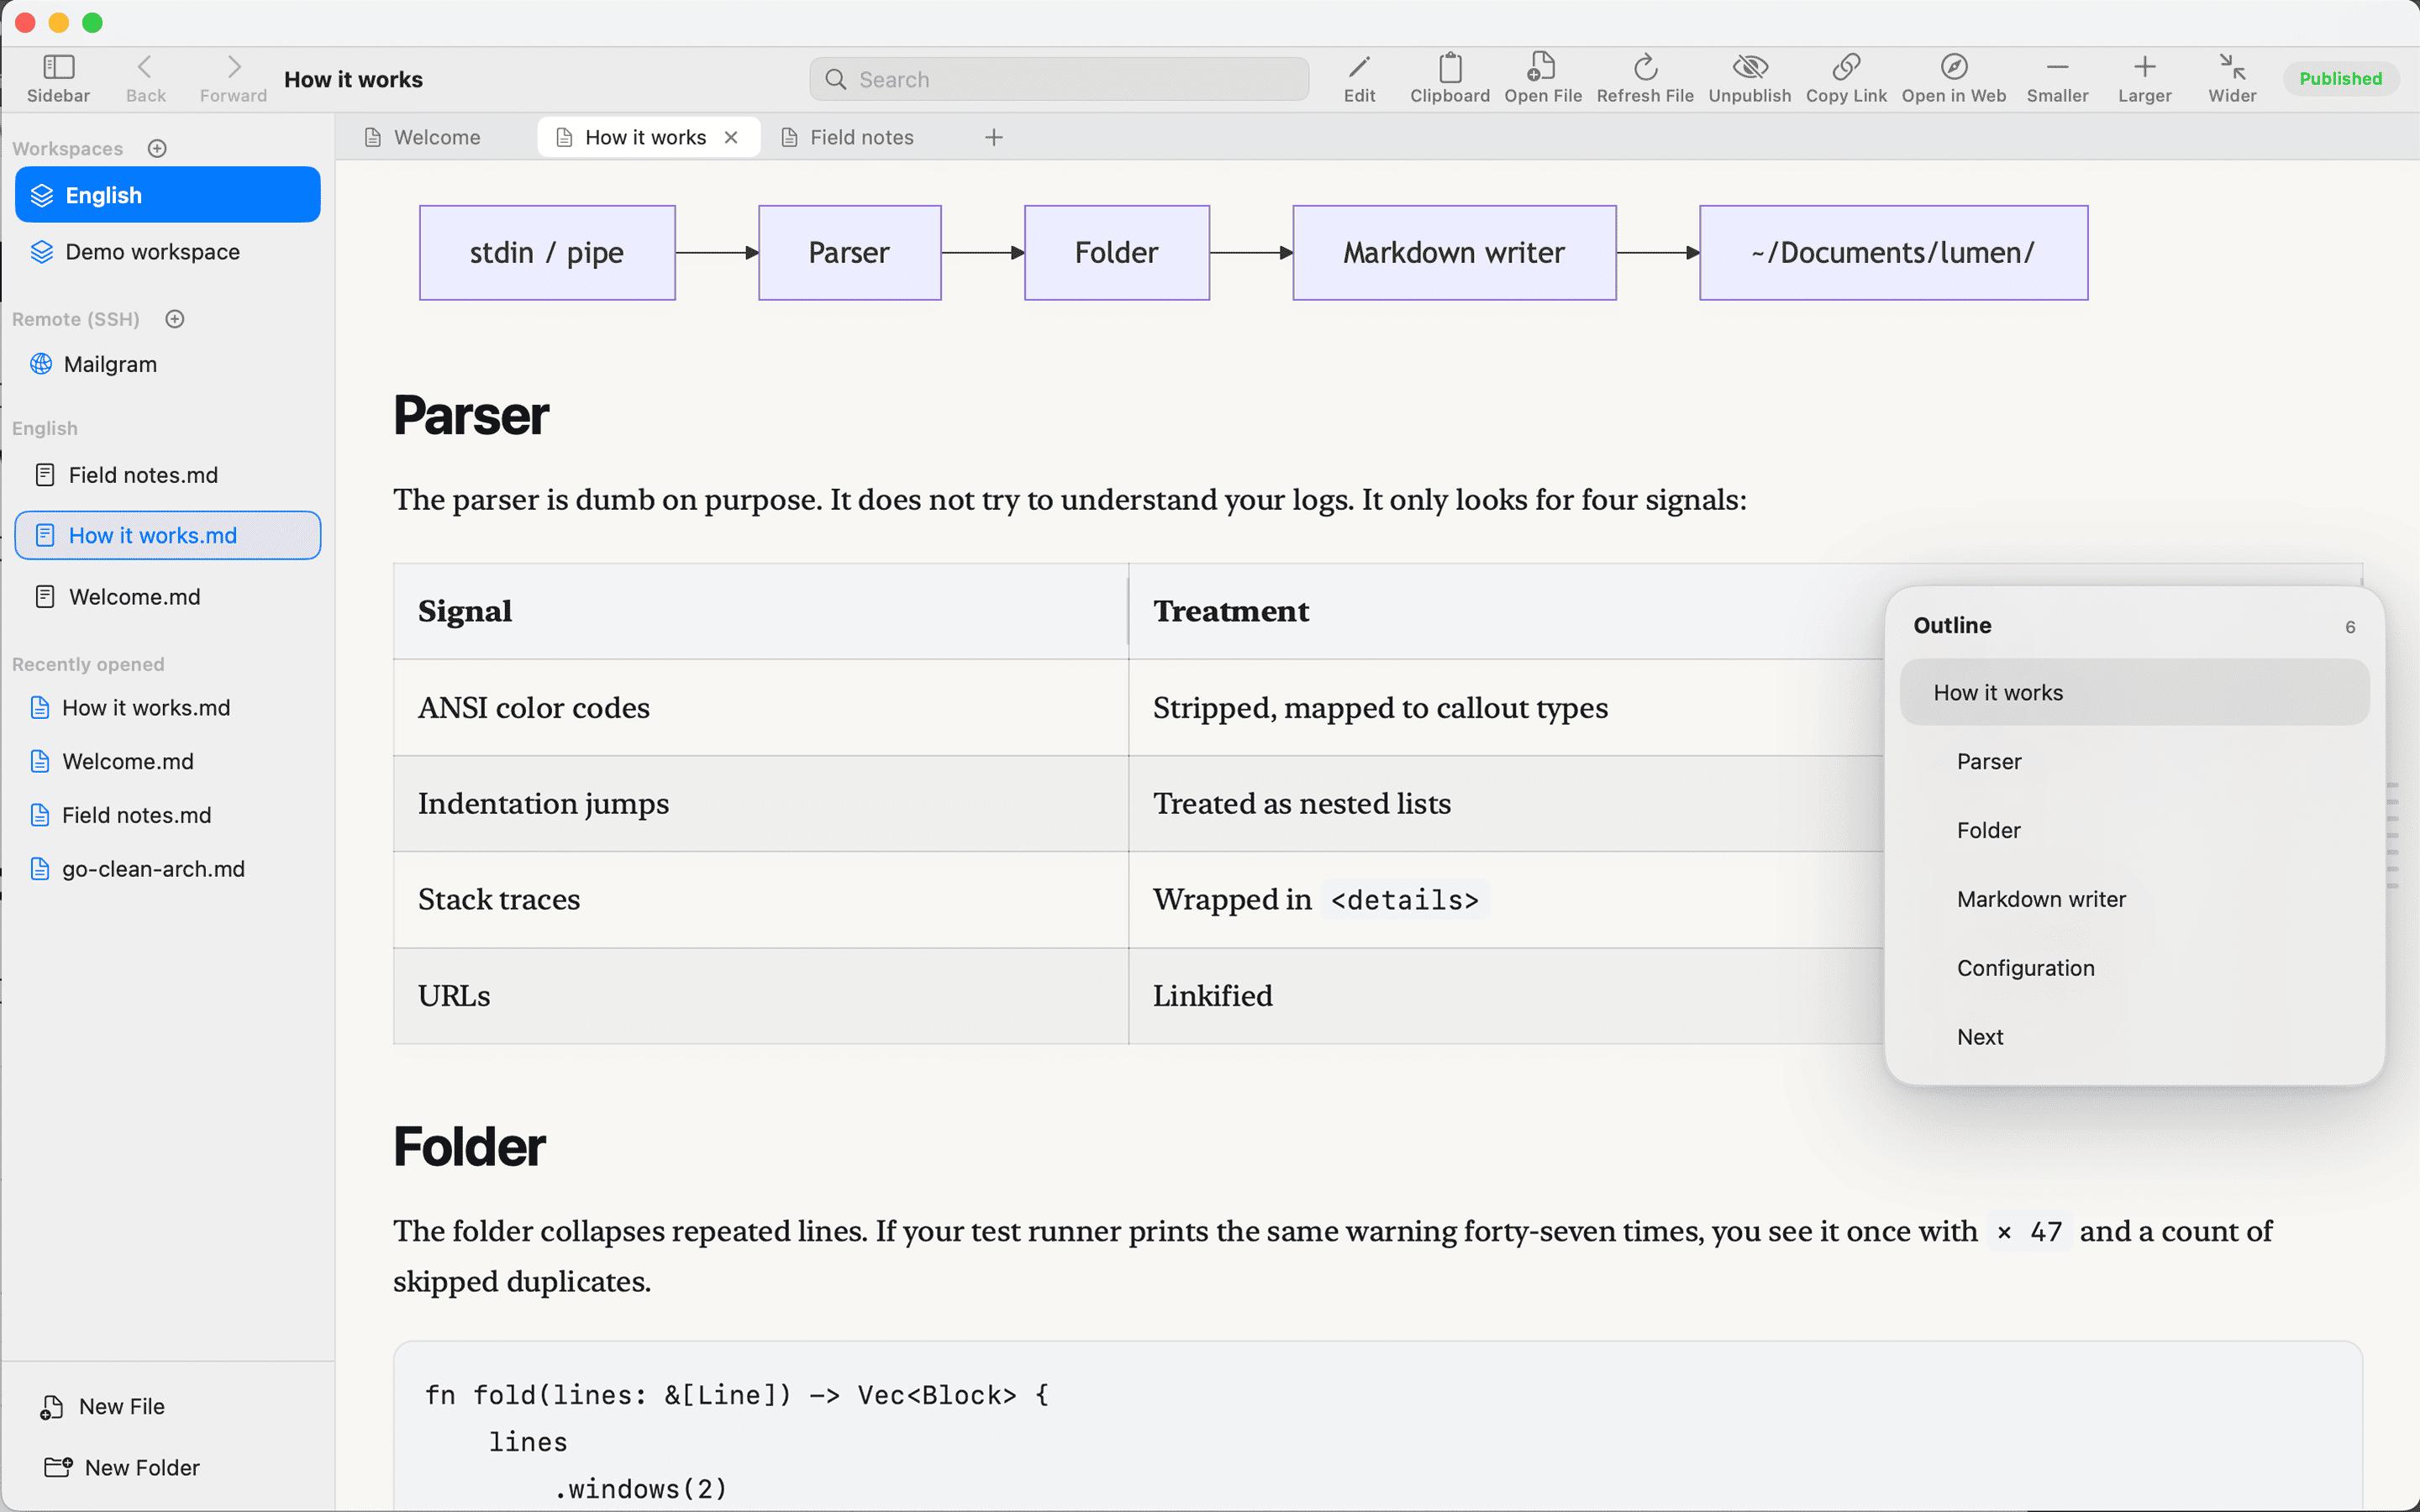The width and height of the screenshot is (2420, 1512).
Task: Open the Demo workspace
Action: [x=168, y=251]
